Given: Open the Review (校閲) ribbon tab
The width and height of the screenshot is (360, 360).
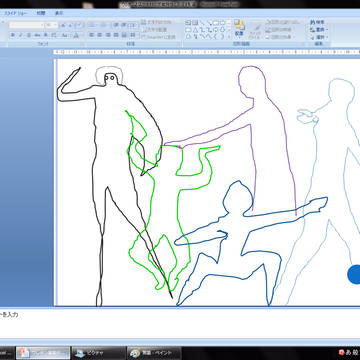Looking at the screenshot, I should click(x=41, y=13).
